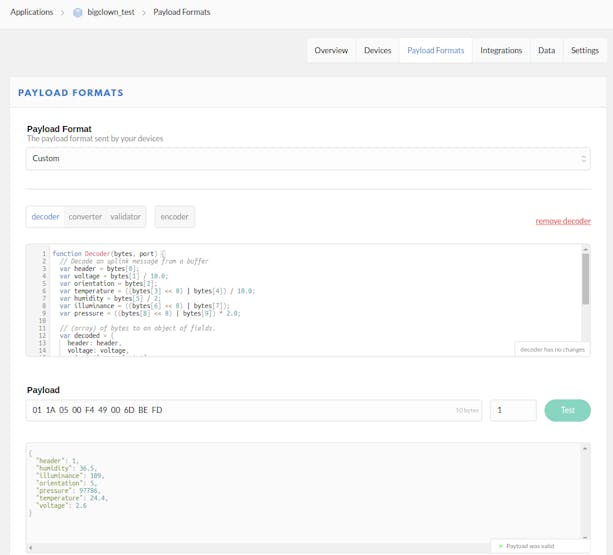The image size is (613, 555).
Task: Click the "illuminance": 109 output line
Action: pyautogui.click(x=70, y=476)
